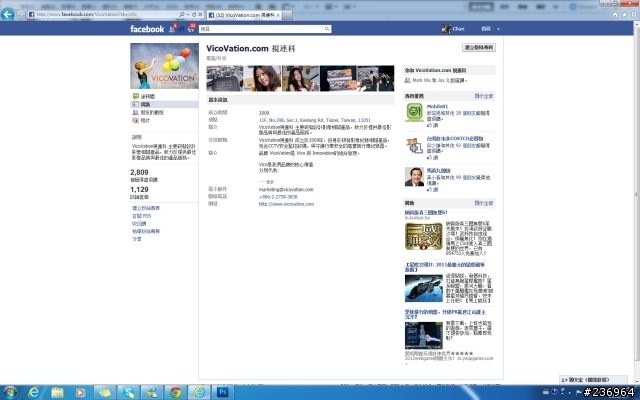Open the fourth photo strip thumbnail
Viewport: 640px width, 400px height.
pos(338,78)
